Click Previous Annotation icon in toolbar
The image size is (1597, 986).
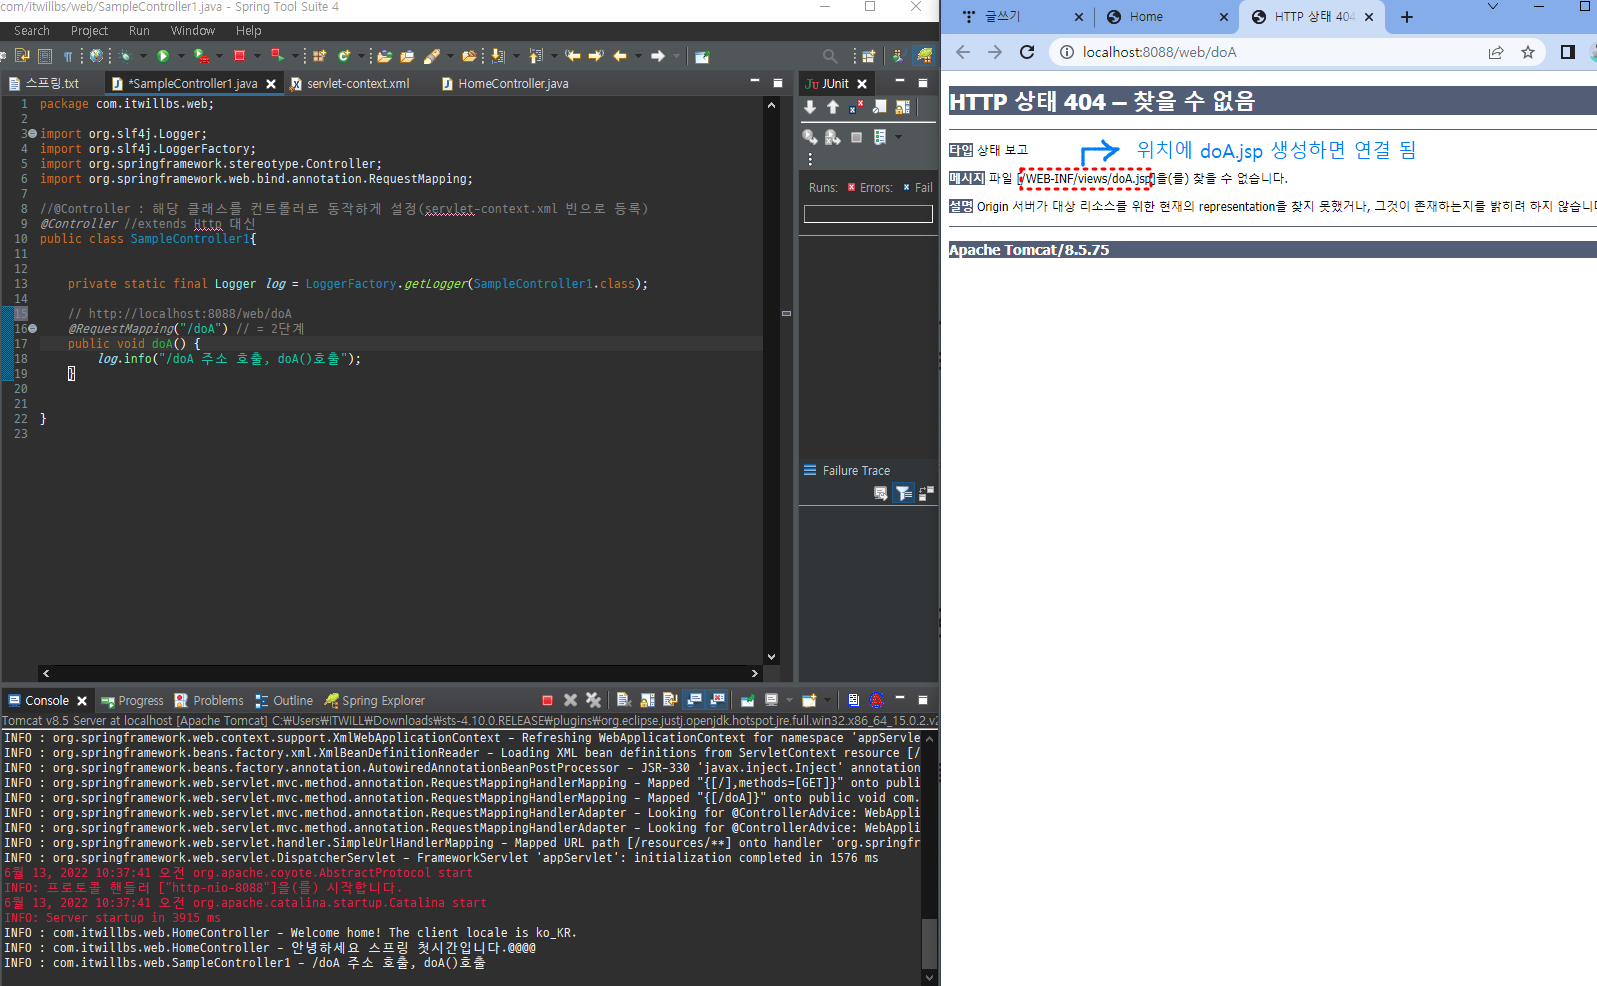tap(535, 56)
